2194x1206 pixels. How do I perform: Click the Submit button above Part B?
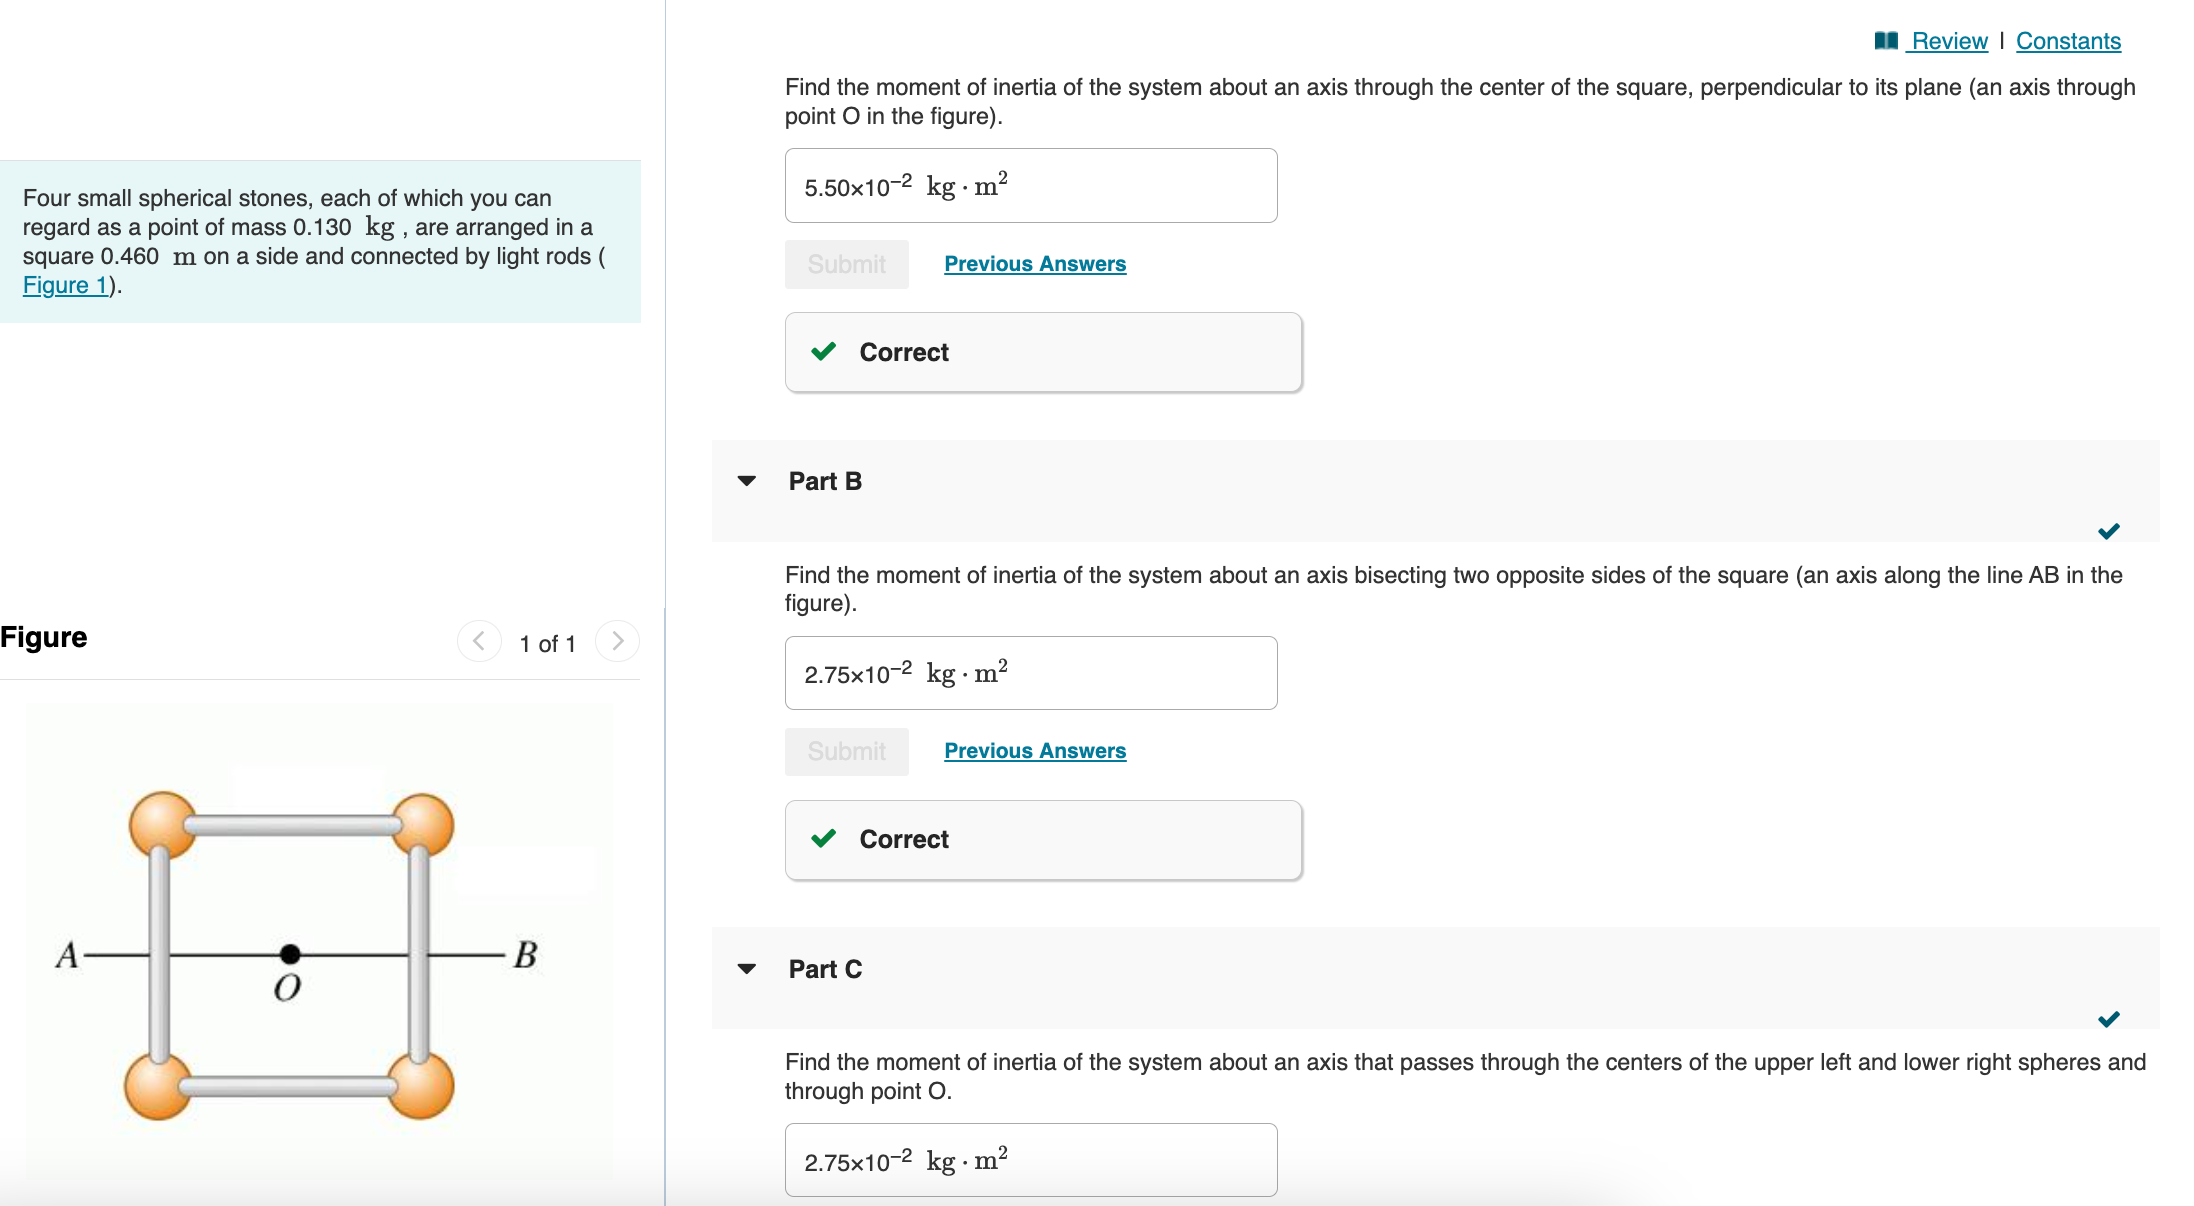[846, 264]
